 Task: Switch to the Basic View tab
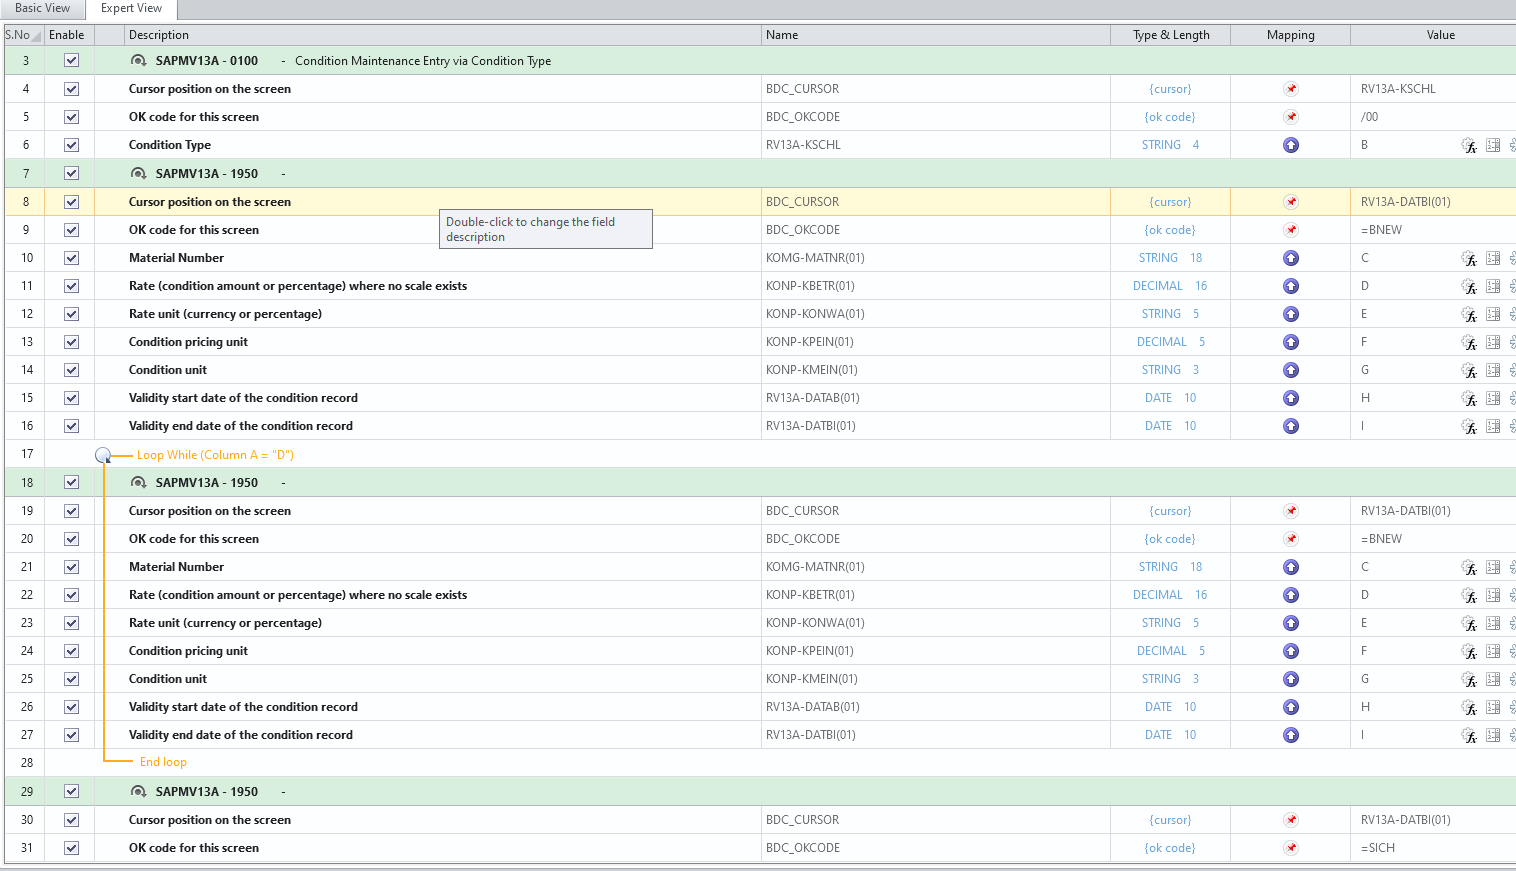click(42, 8)
